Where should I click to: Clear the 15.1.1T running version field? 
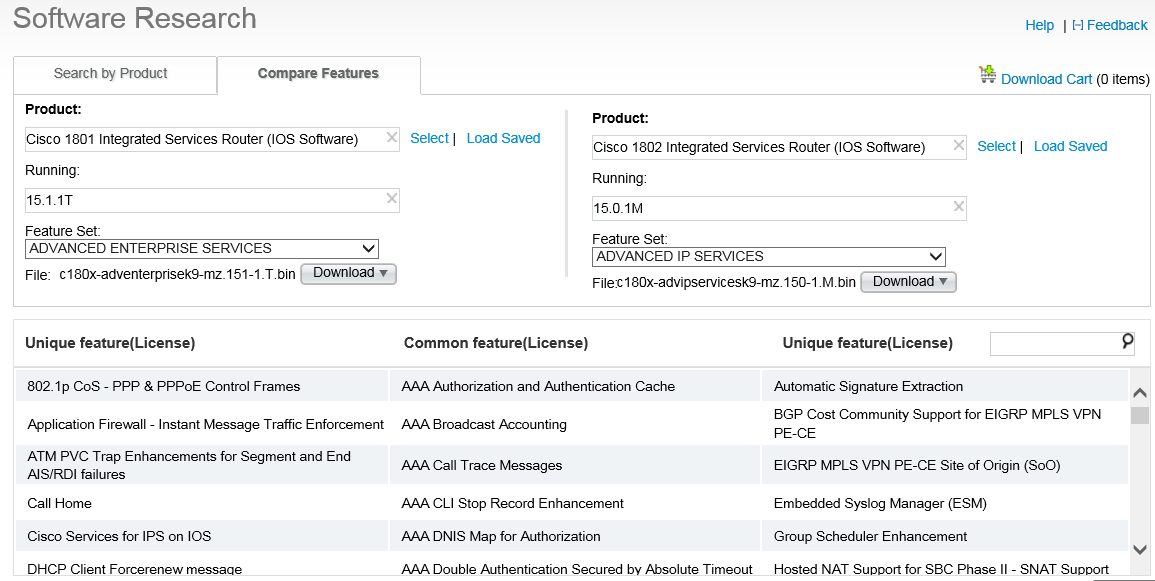coord(392,199)
